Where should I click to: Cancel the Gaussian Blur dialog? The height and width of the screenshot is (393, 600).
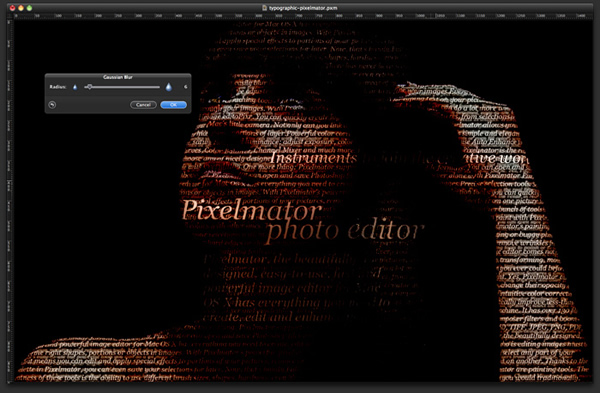[143, 105]
